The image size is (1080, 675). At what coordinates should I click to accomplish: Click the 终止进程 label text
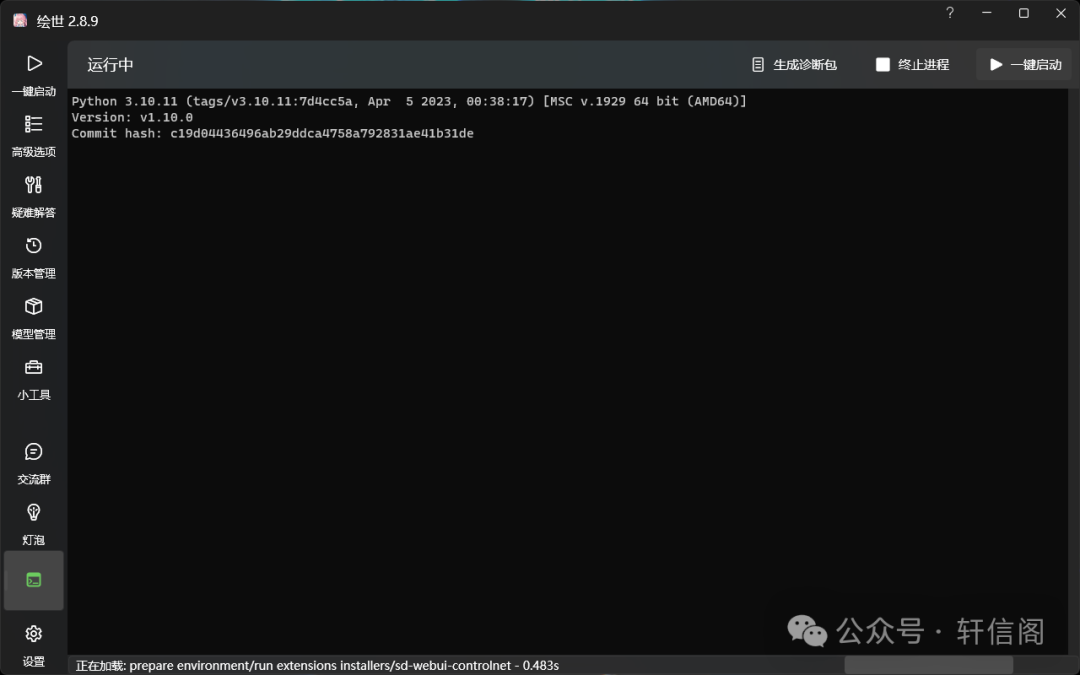923,65
